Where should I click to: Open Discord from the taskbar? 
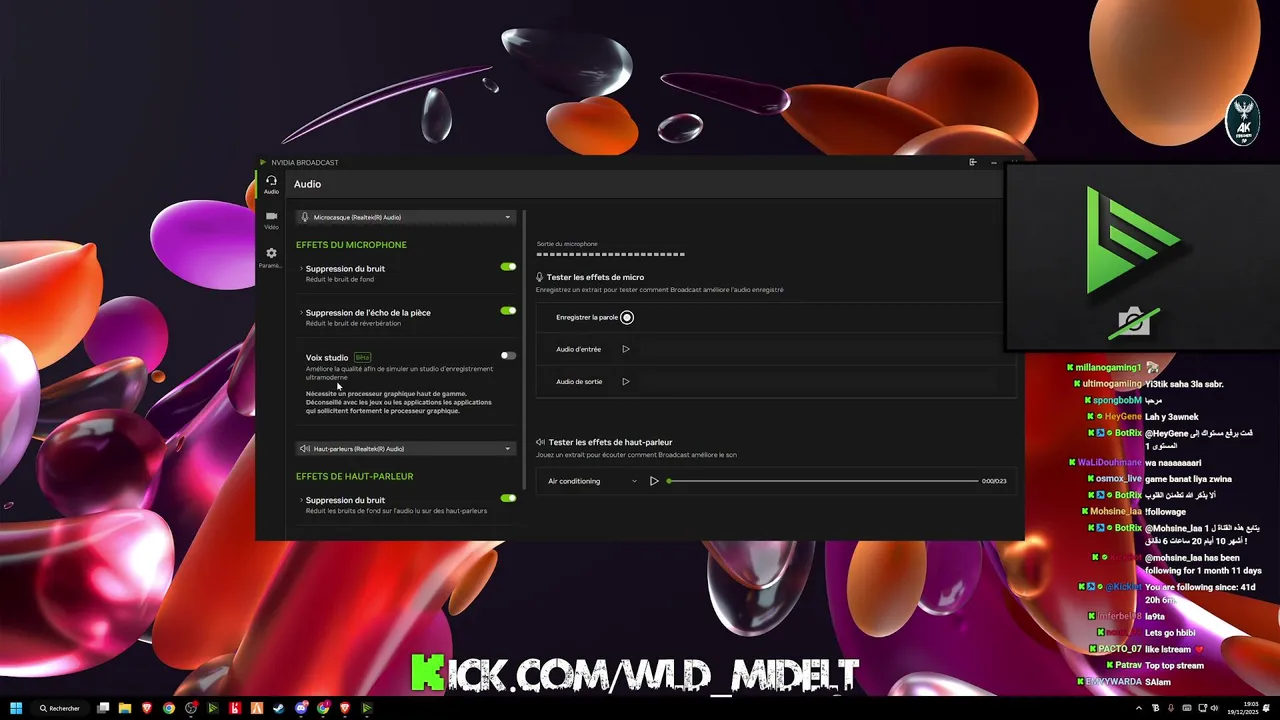point(301,708)
